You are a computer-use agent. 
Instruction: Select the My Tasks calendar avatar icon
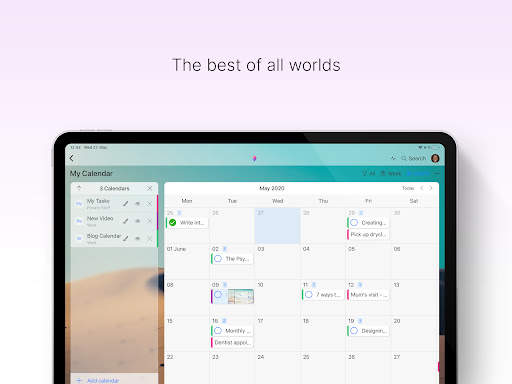pos(79,203)
